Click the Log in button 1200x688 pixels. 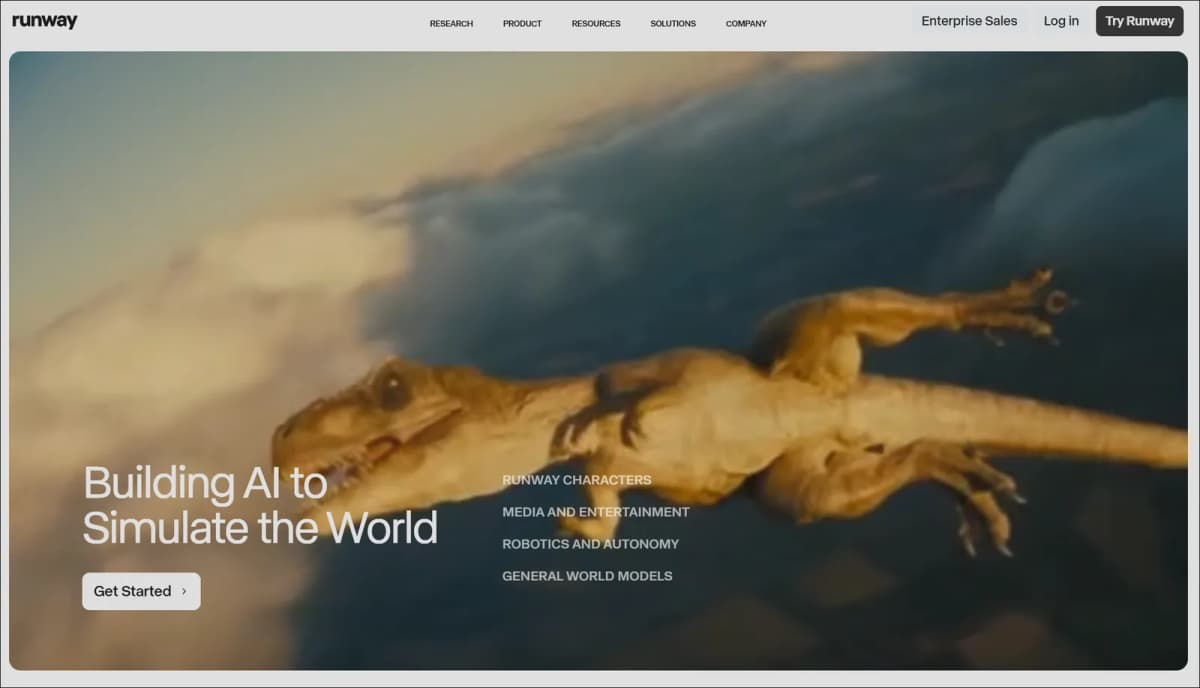pyautogui.click(x=1061, y=21)
